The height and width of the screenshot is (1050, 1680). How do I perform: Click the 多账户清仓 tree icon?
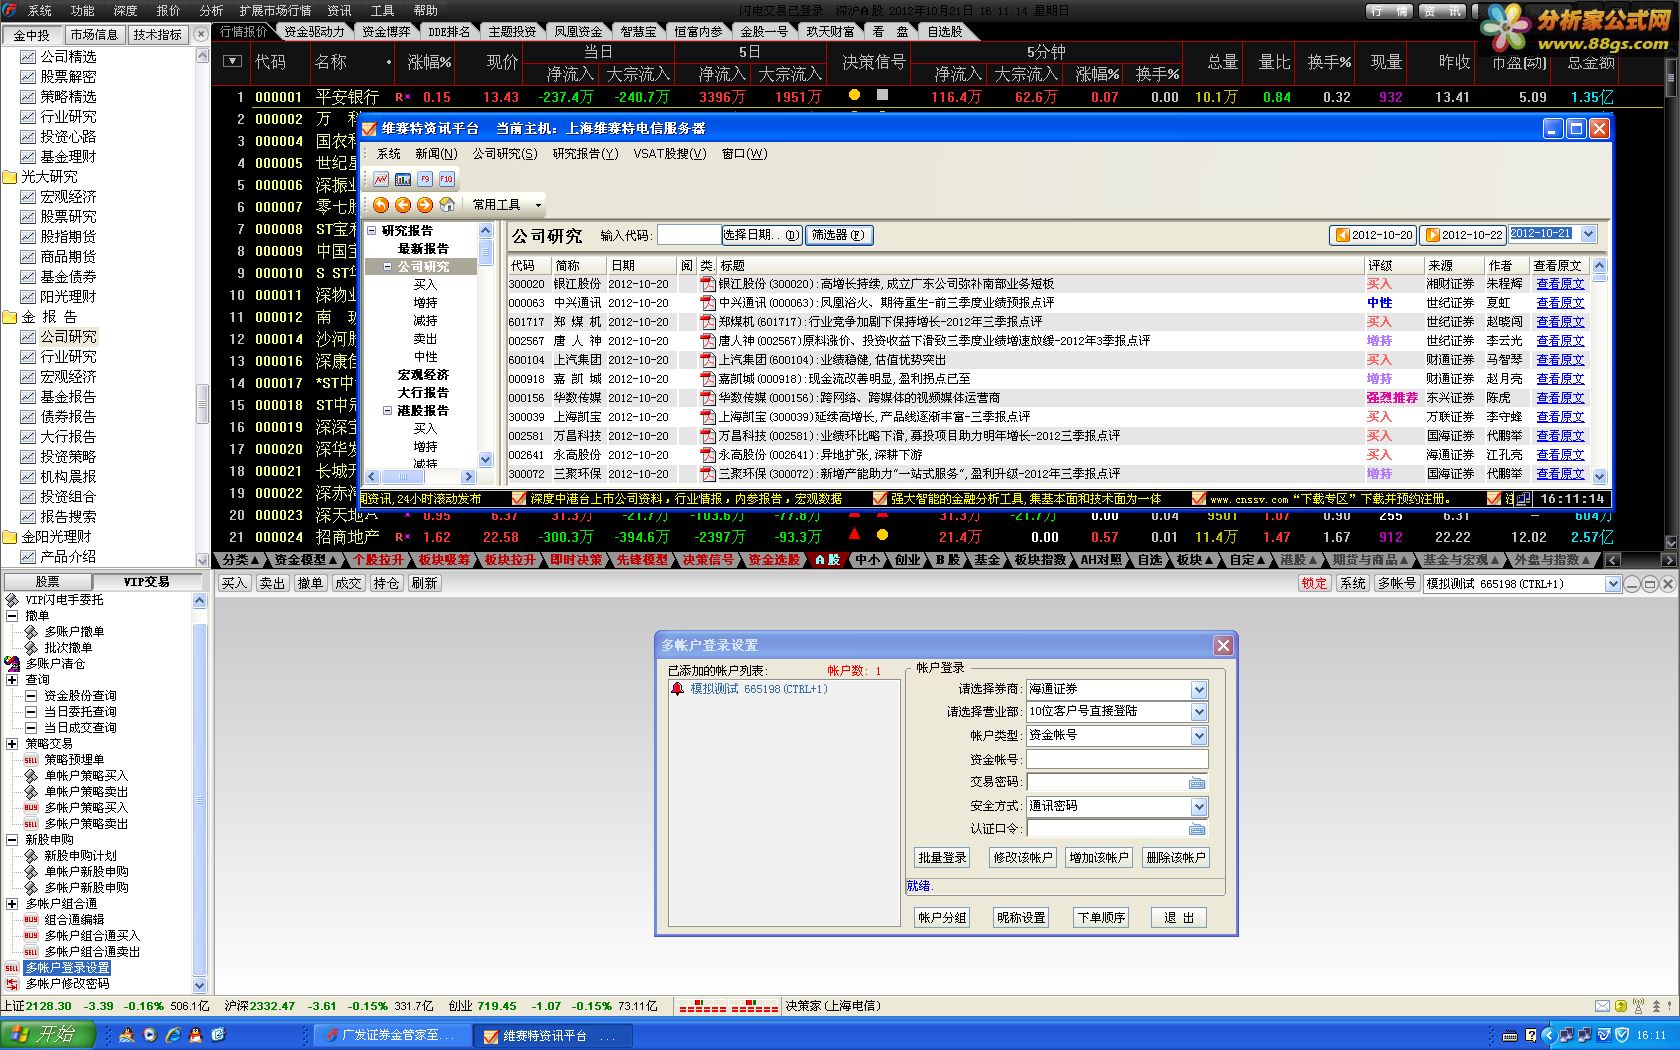pyautogui.click(x=12, y=664)
